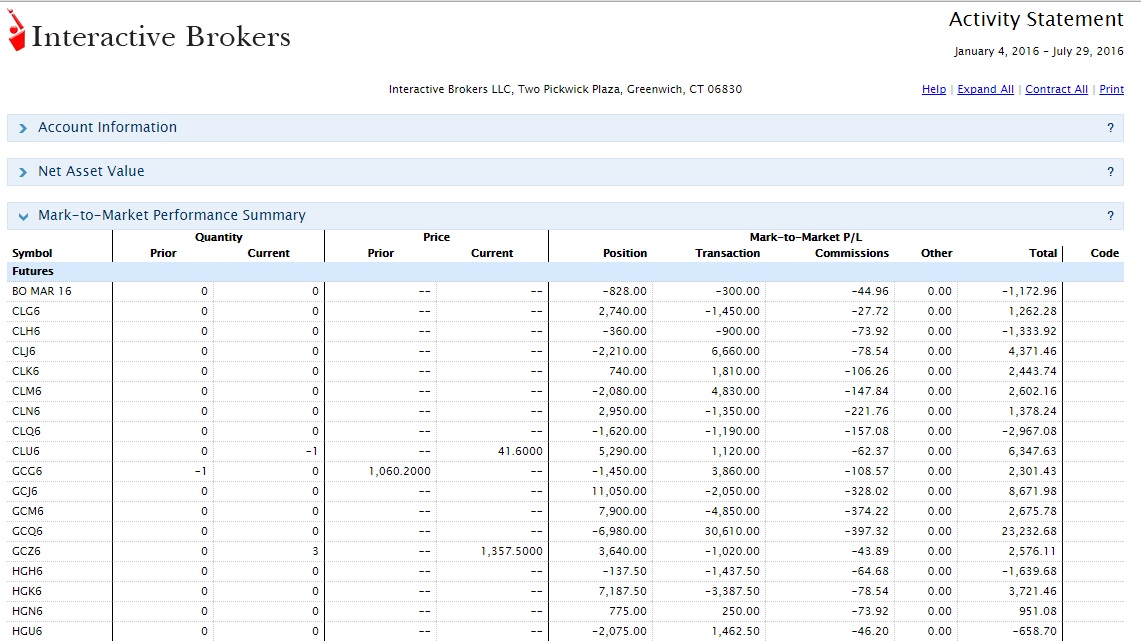Select the CLU6 symbol
The width and height of the screenshot is (1141, 641).
[25, 451]
